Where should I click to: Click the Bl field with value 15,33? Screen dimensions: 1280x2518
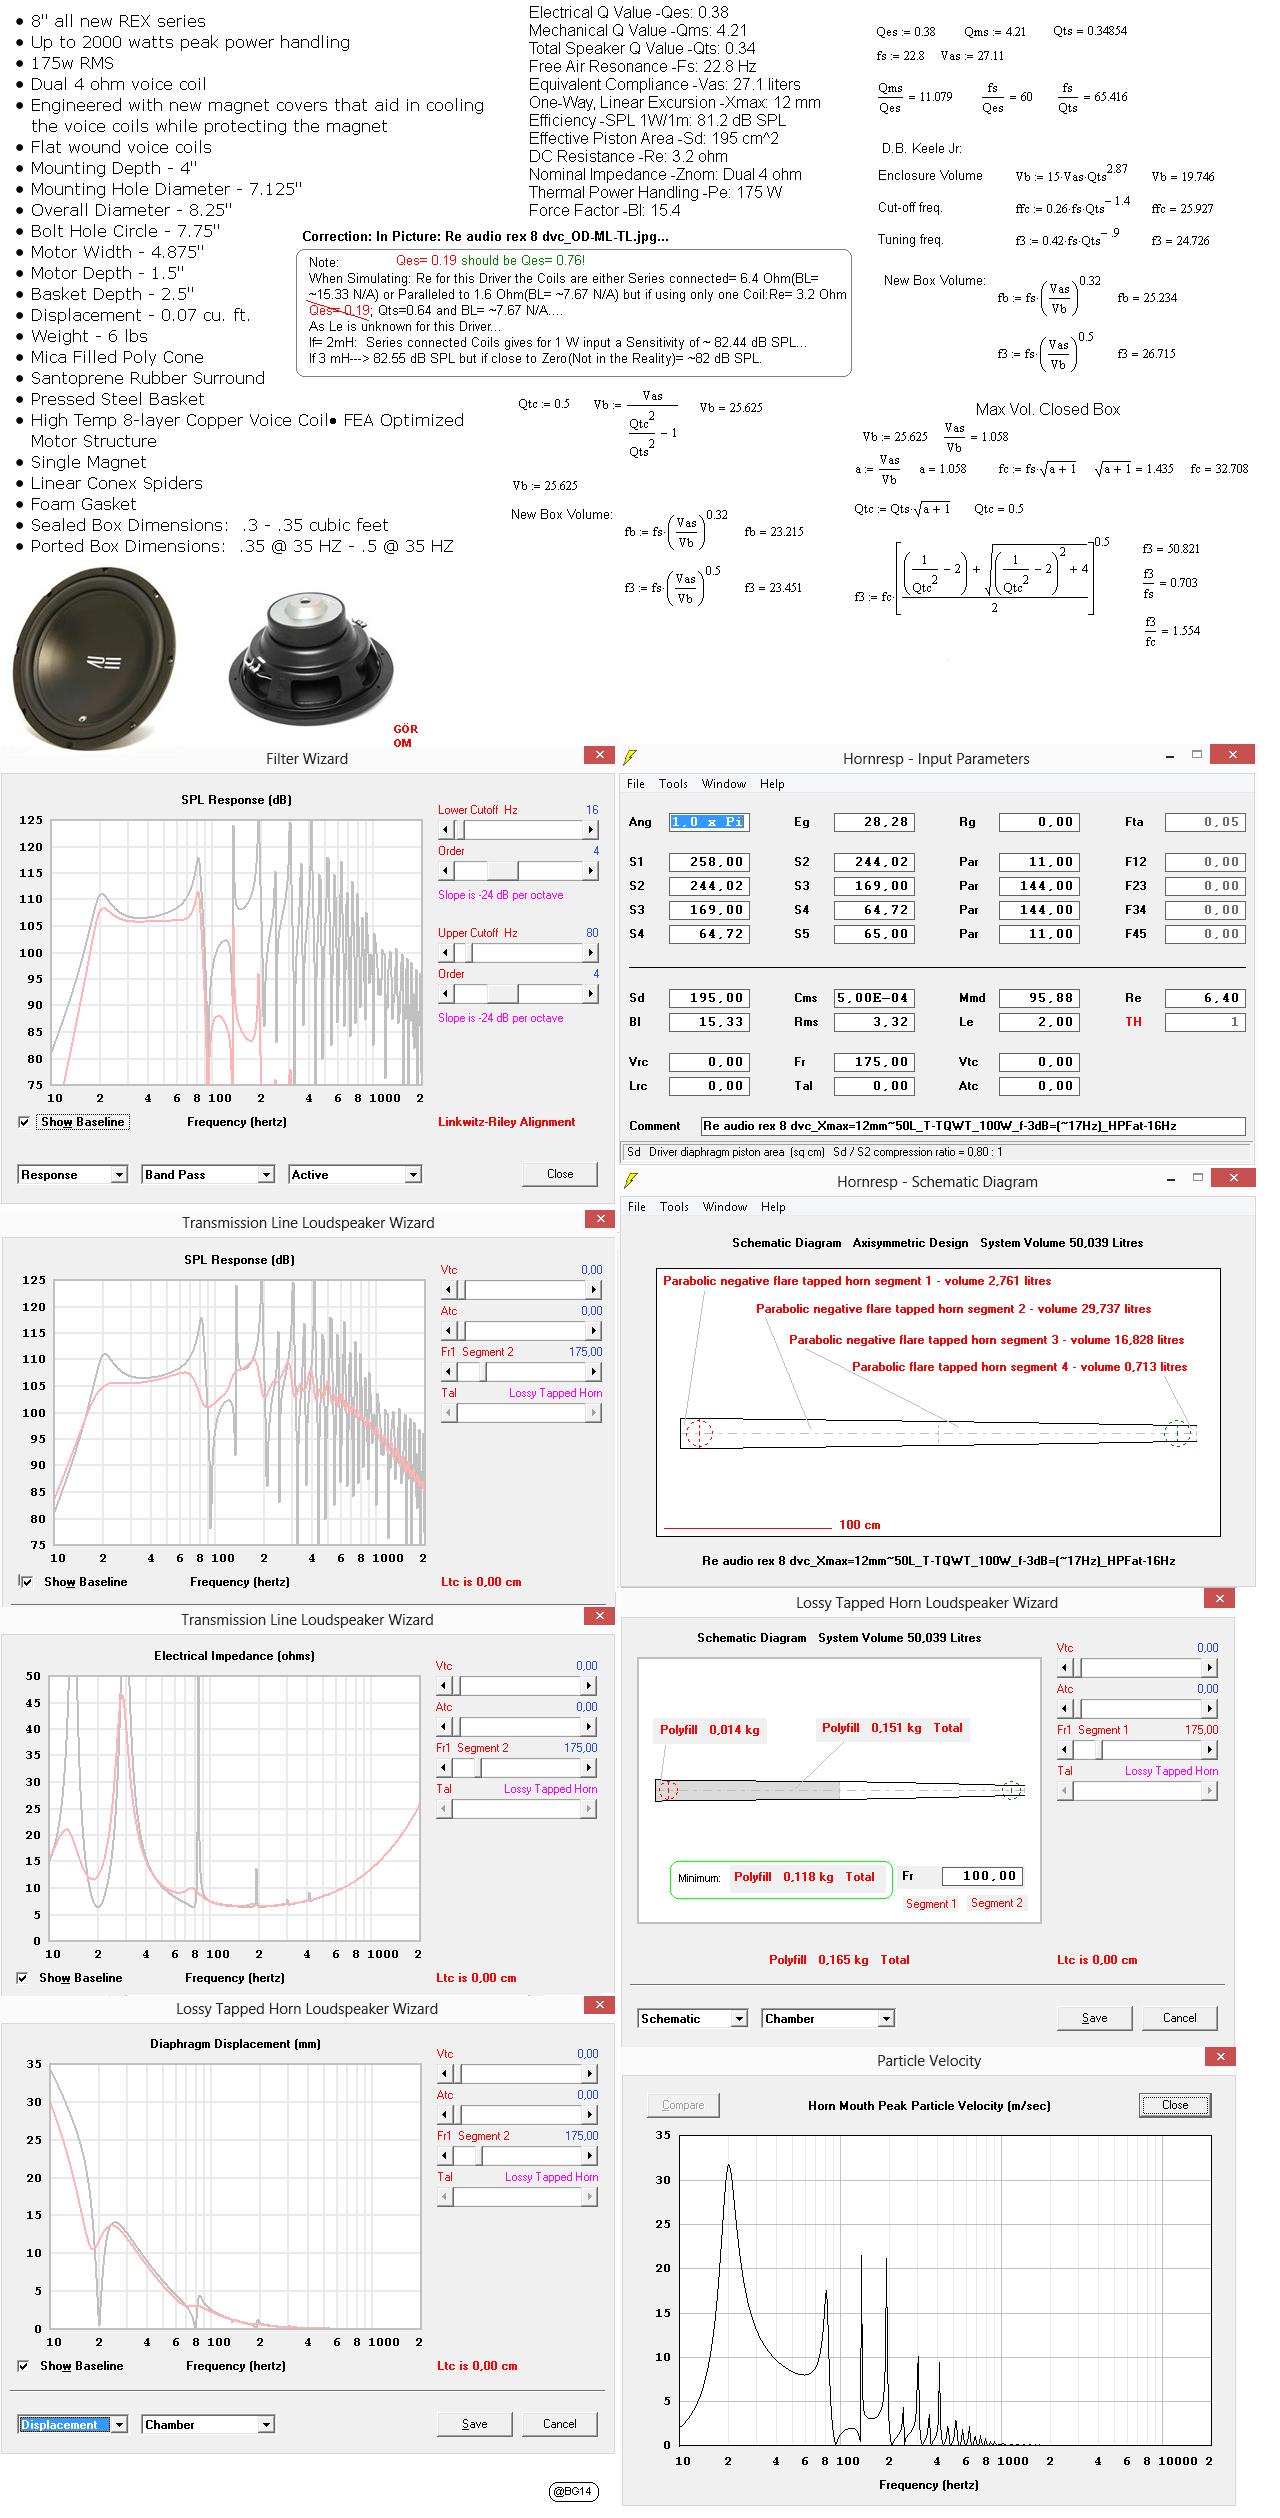(708, 1022)
